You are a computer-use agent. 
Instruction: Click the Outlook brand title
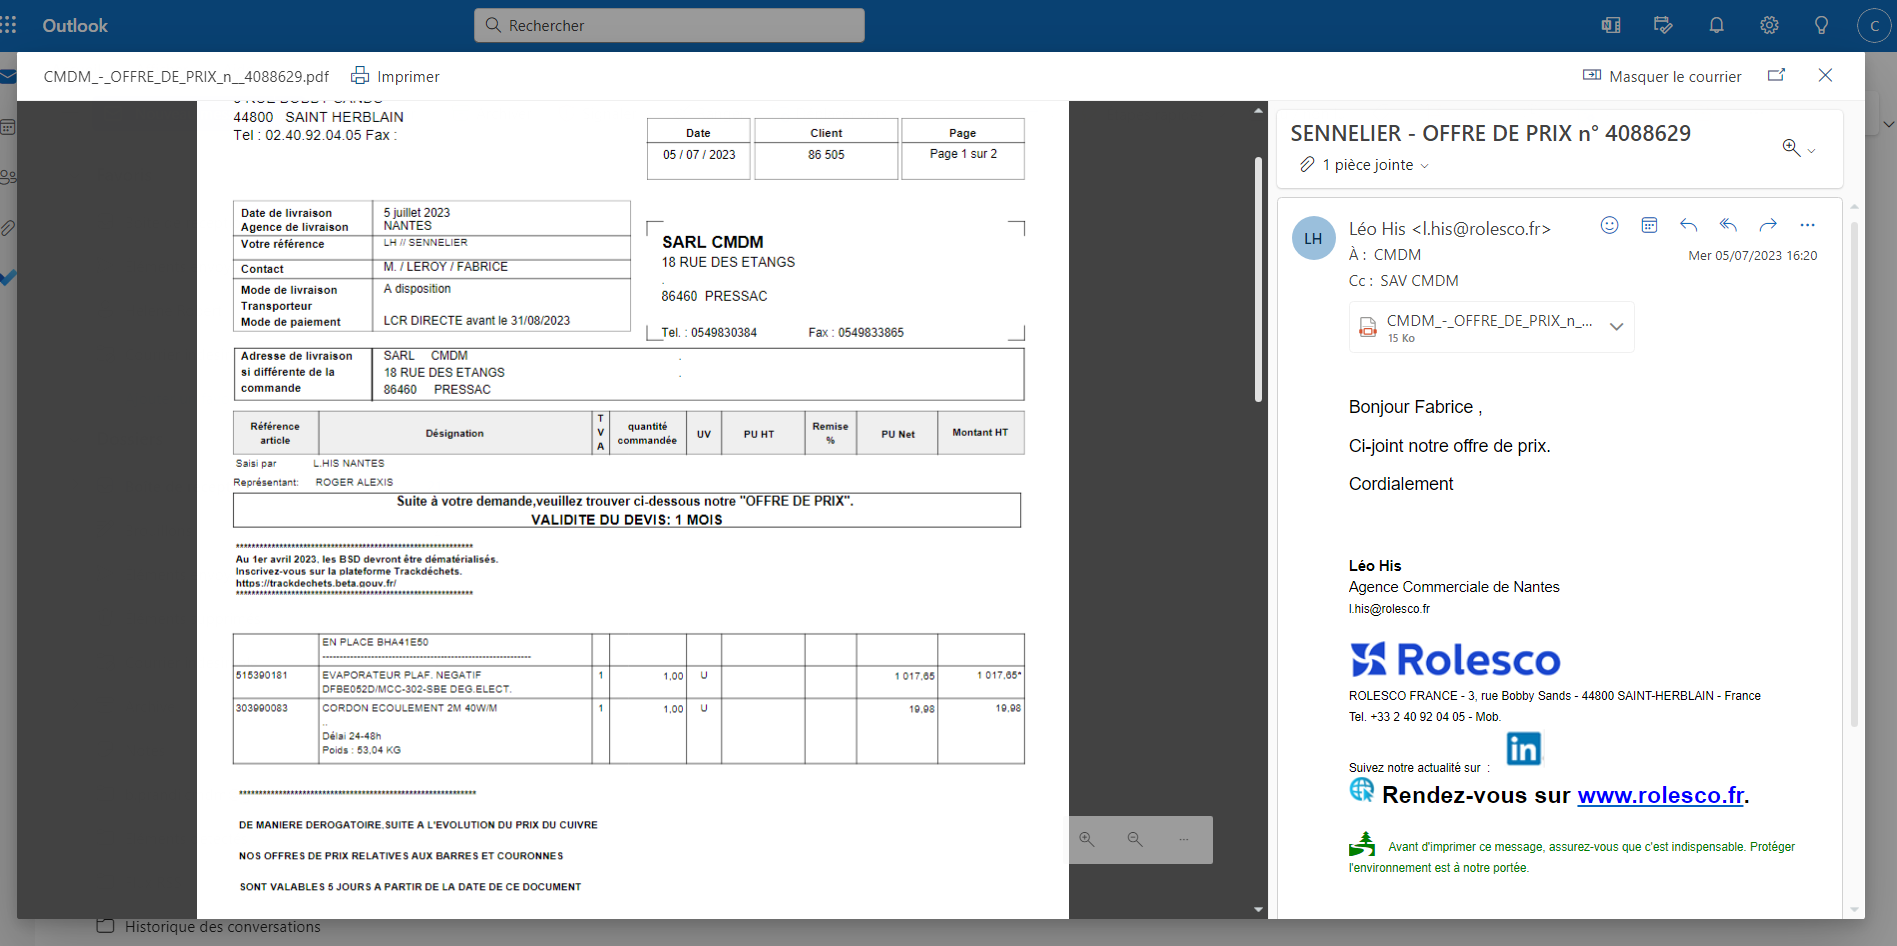tap(75, 26)
